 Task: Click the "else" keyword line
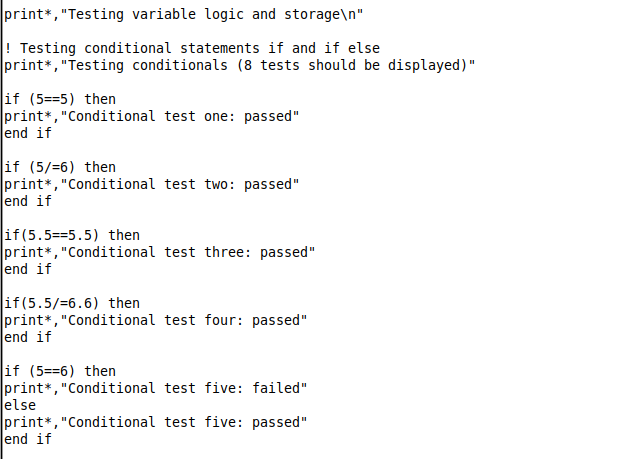coord(20,405)
